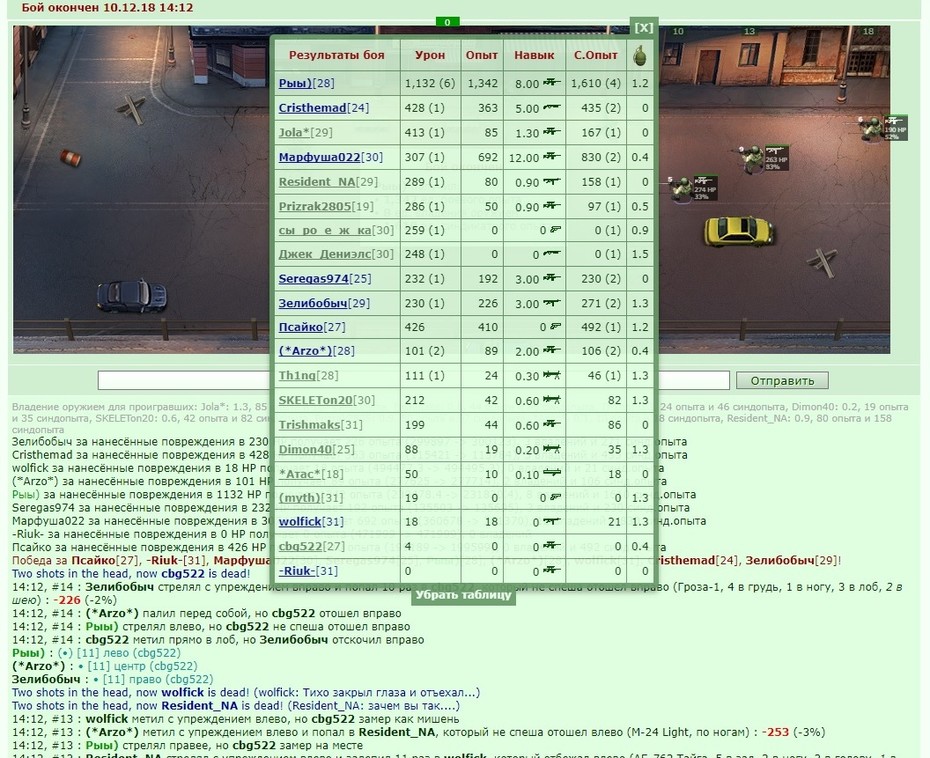
Task: Click the green 0 marker above the map
Action: tap(447, 22)
